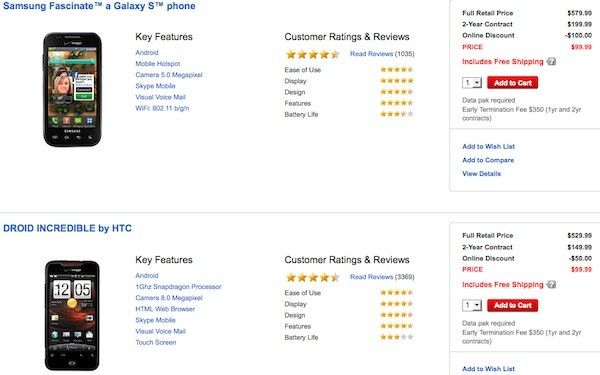
Task: Click the DROID INCREDIBLE phone image
Action: [72, 315]
